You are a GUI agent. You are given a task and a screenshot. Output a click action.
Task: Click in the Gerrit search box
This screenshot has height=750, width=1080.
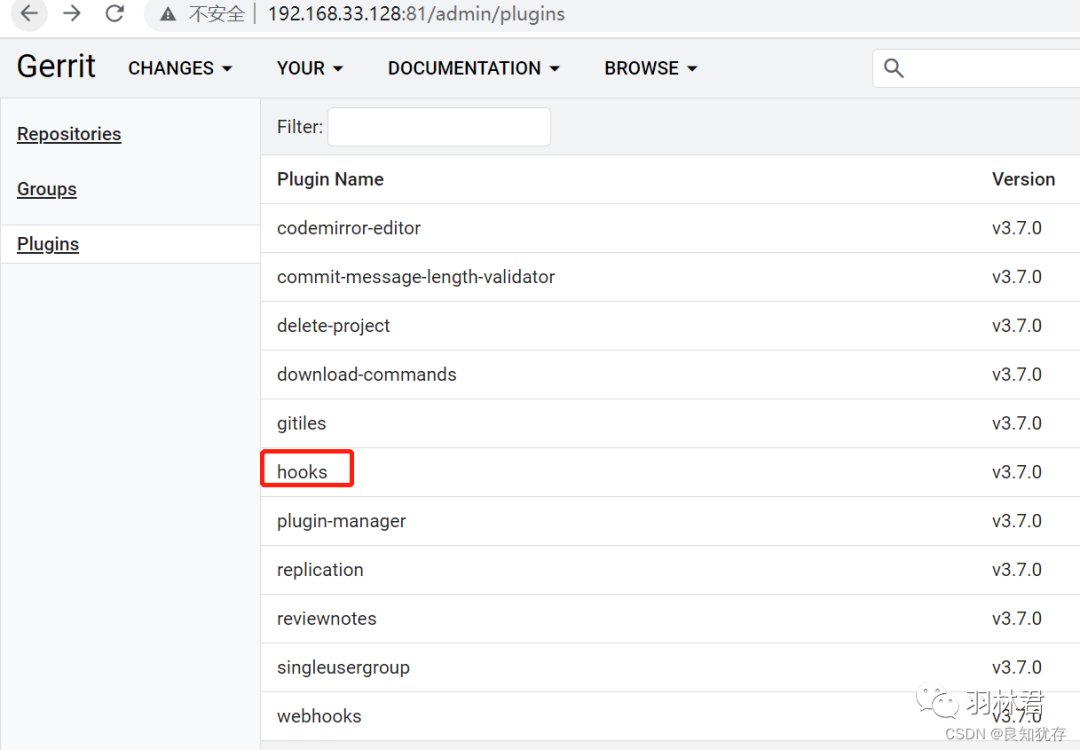pos(990,68)
